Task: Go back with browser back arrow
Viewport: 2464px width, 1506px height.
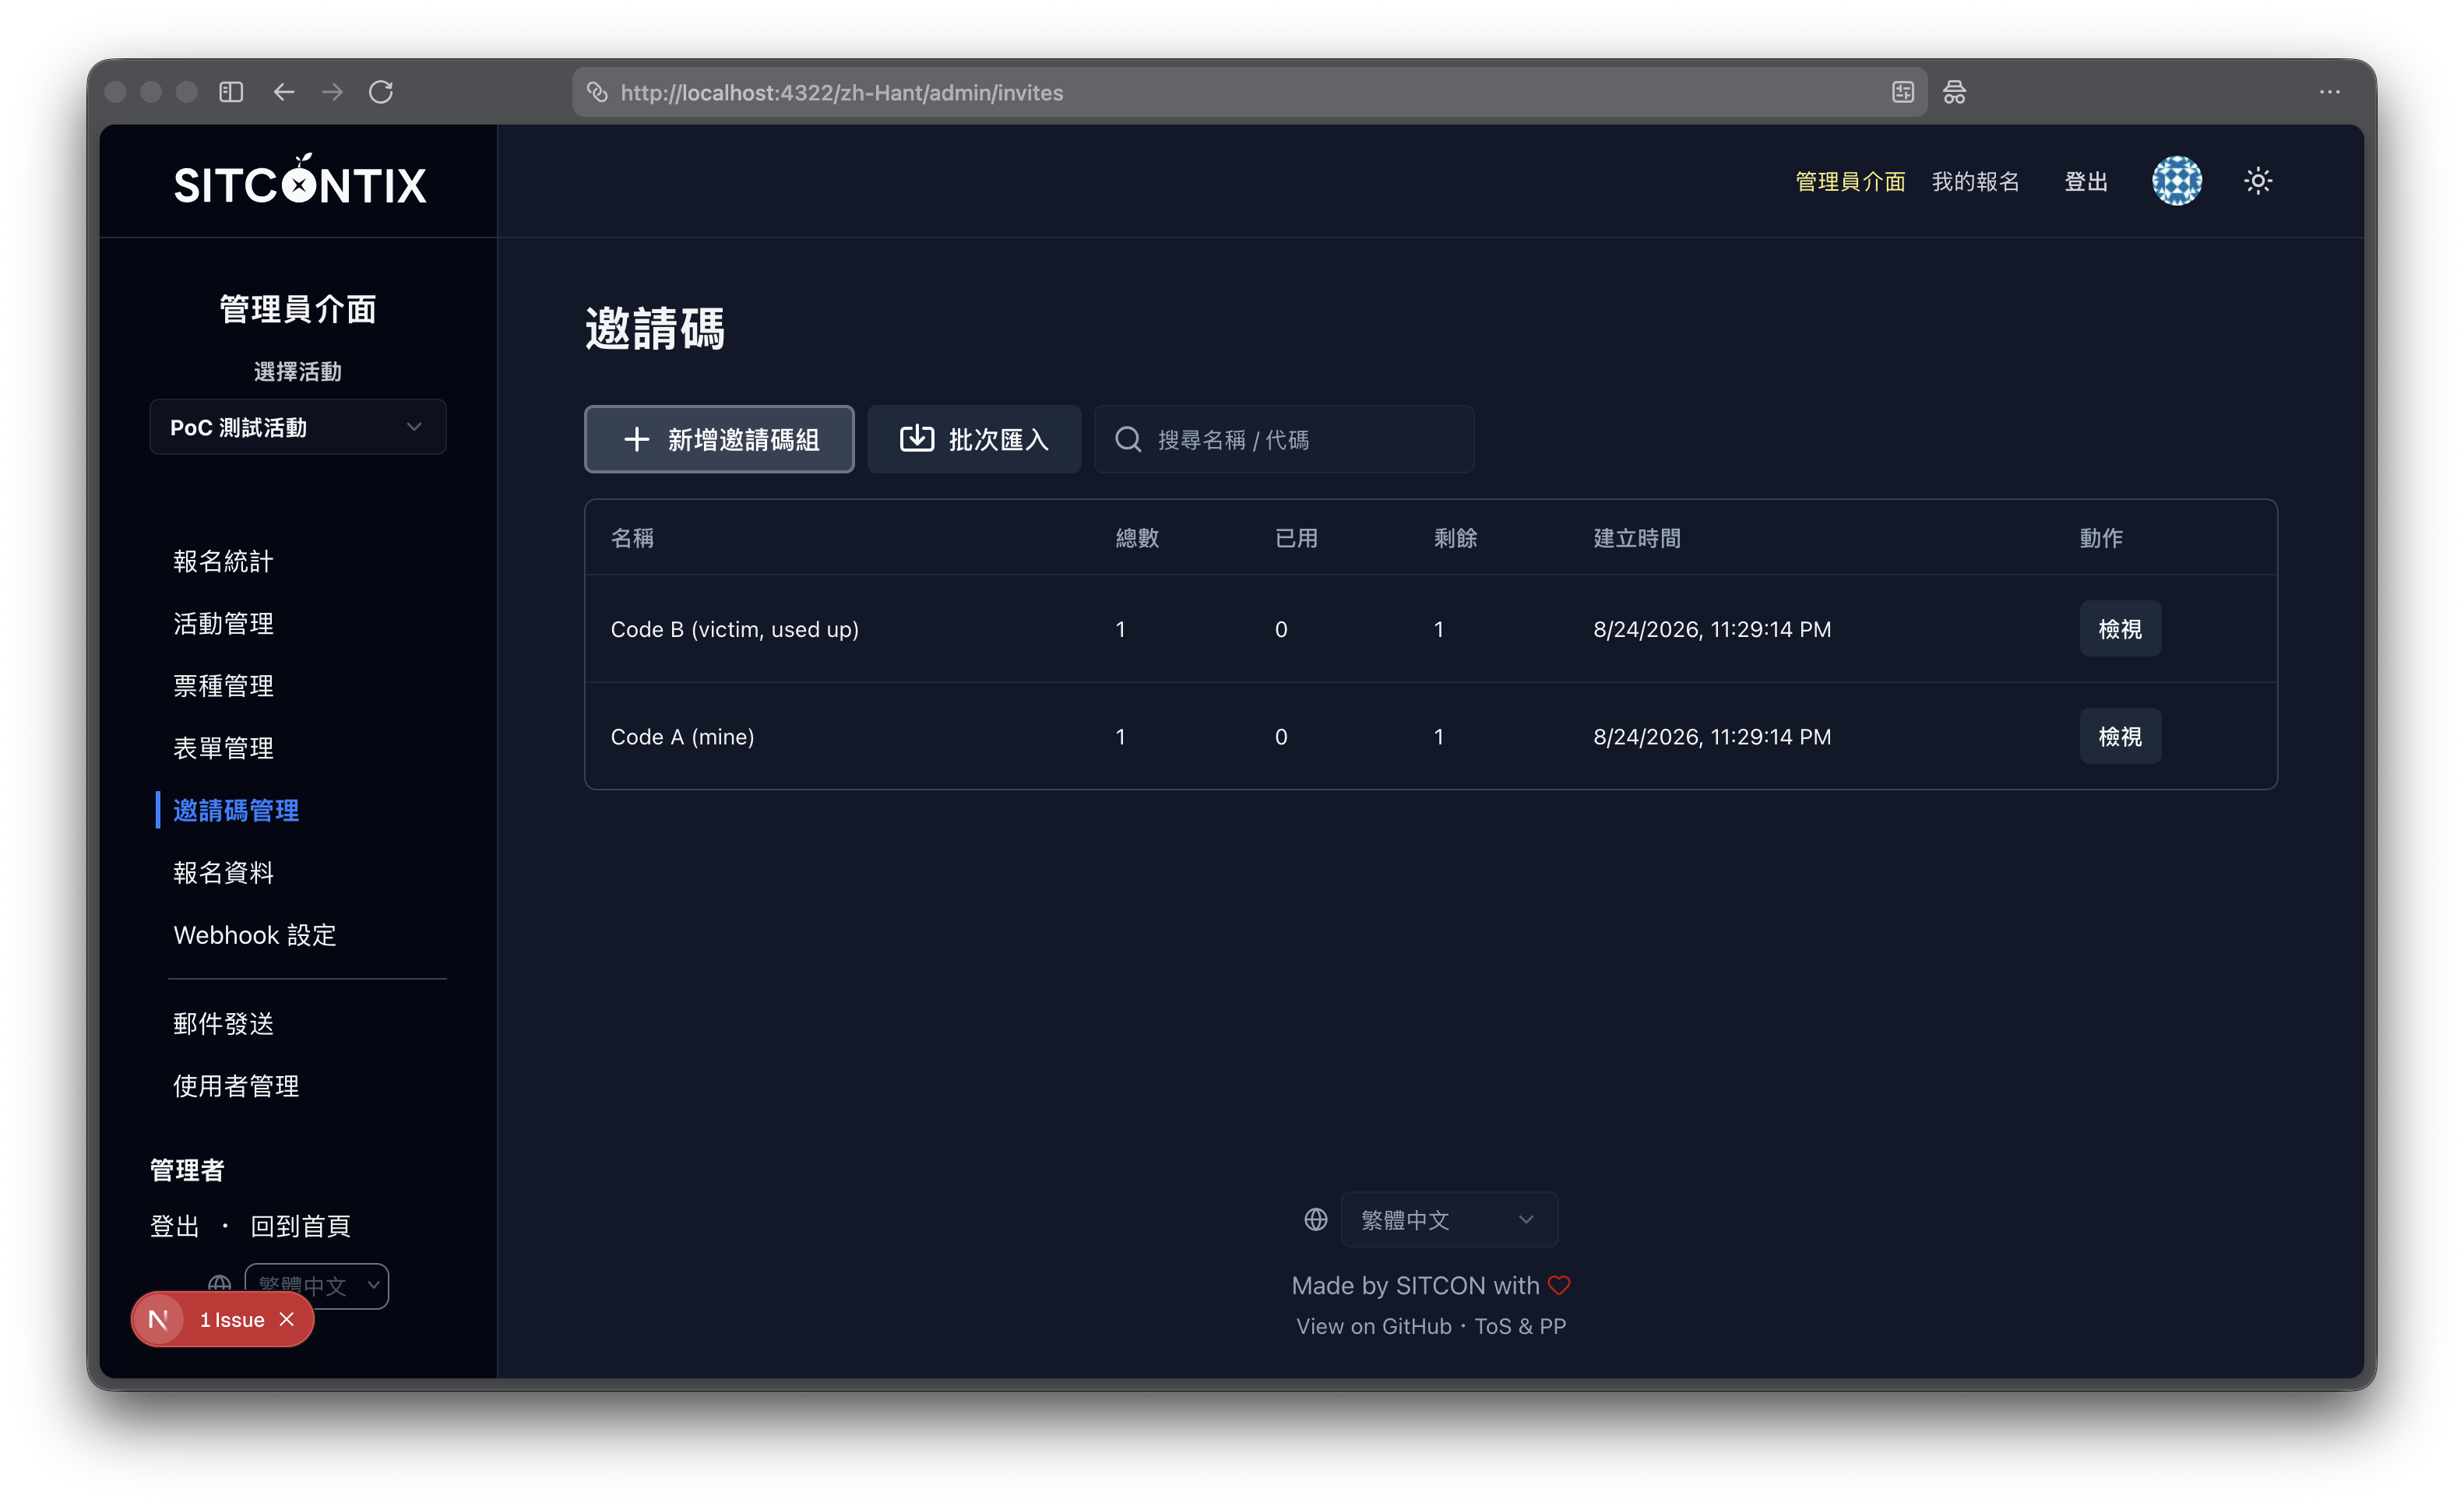Action: 284,92
